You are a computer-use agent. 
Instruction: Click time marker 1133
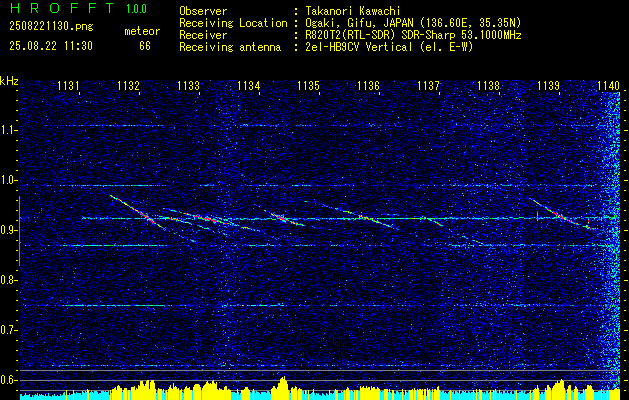point(188,86)
